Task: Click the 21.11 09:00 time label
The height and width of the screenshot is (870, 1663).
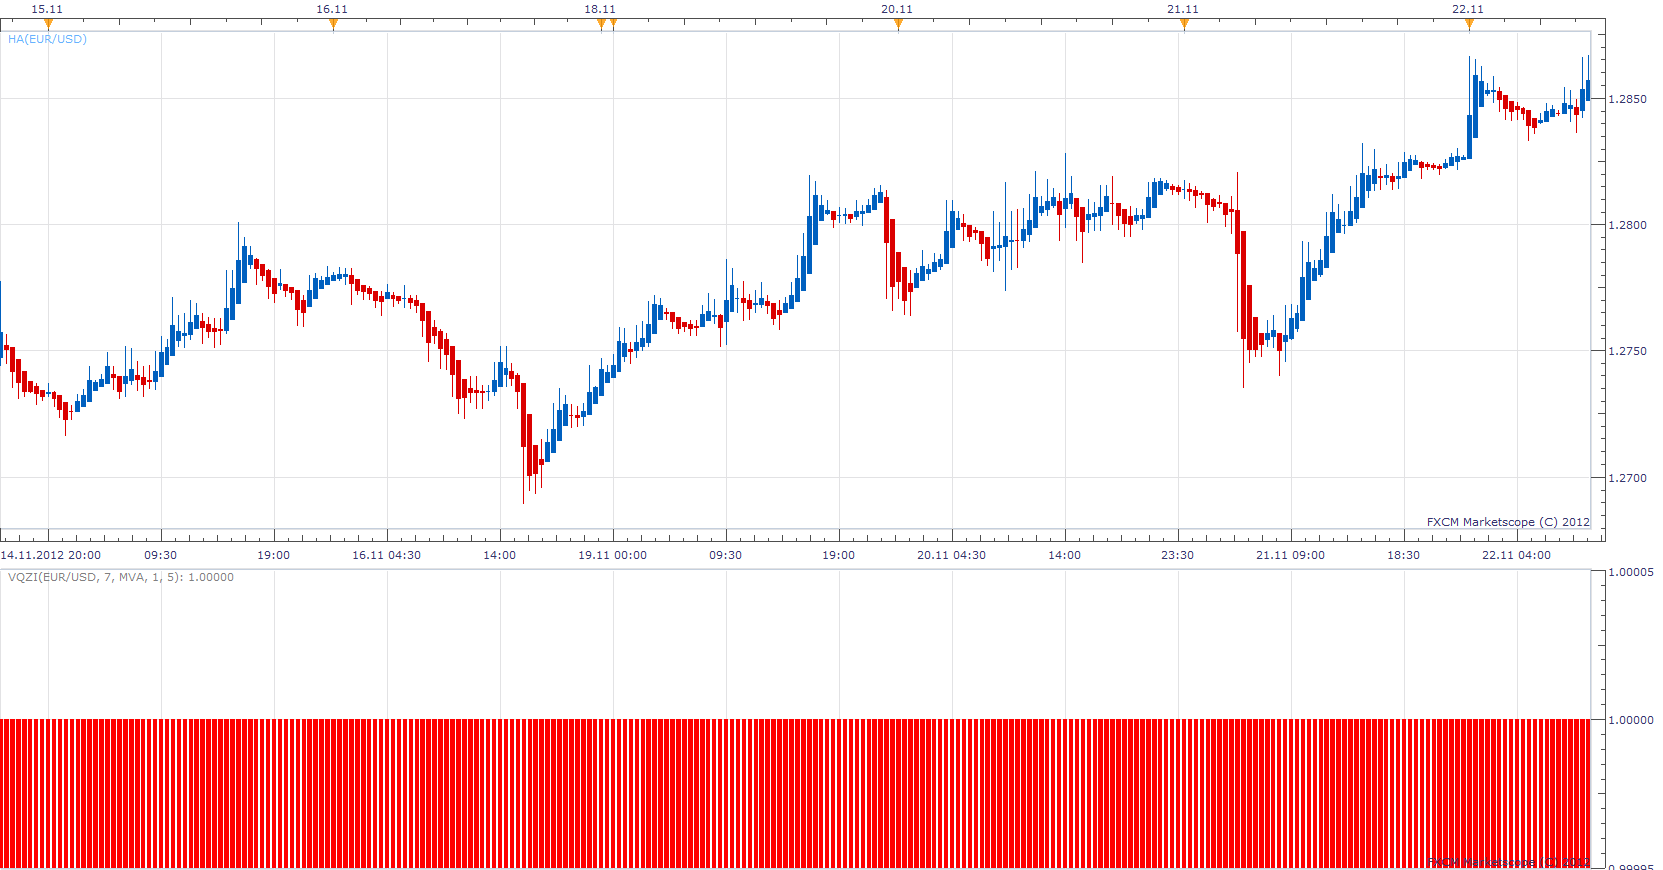Action: [1290, 555]
